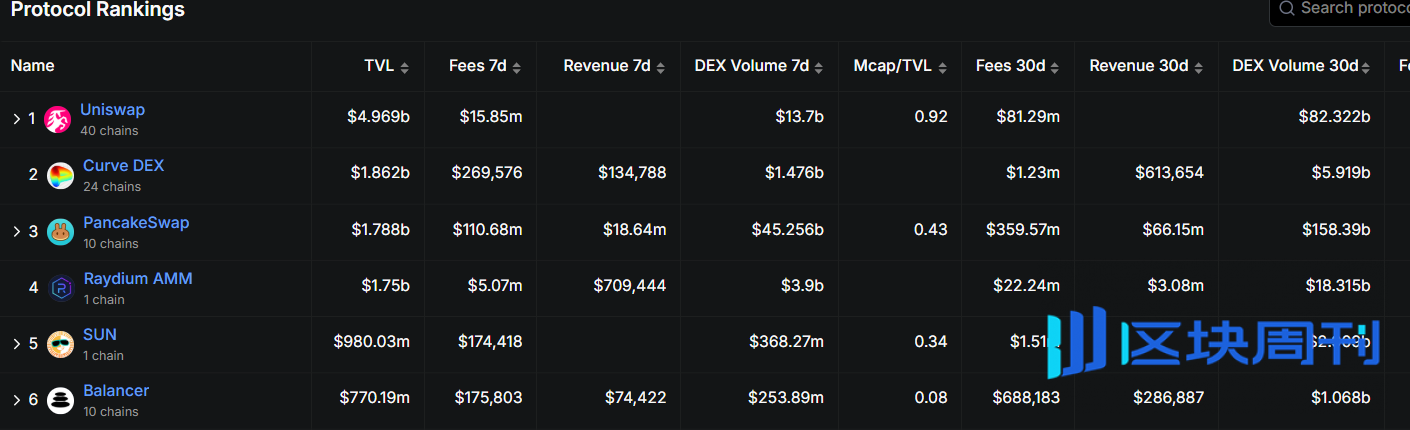Click Uniswap DEX Volume 30d $82.322b
Image resolution: width=1410 pixels, height=430 pixels.
1334,117
